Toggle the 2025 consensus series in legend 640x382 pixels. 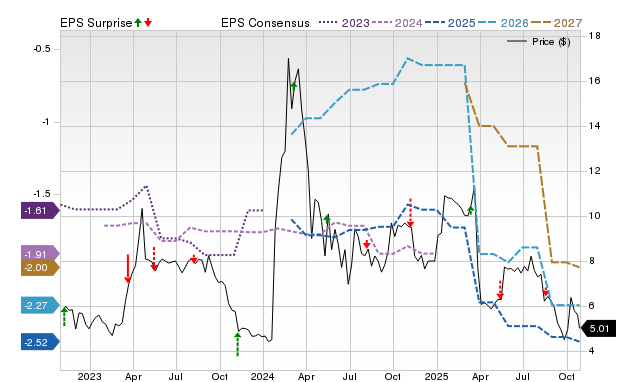click(450, 23)
